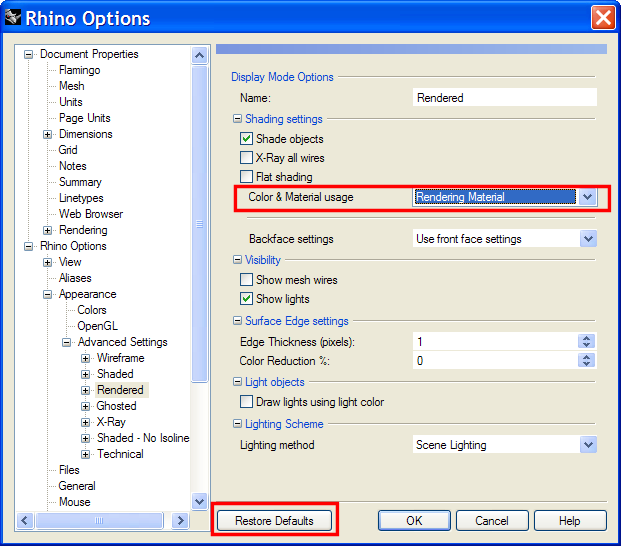Open the Backface settings dropdown
The height and width of the screenshot is (546, 621).
click(x=588, y=239)
